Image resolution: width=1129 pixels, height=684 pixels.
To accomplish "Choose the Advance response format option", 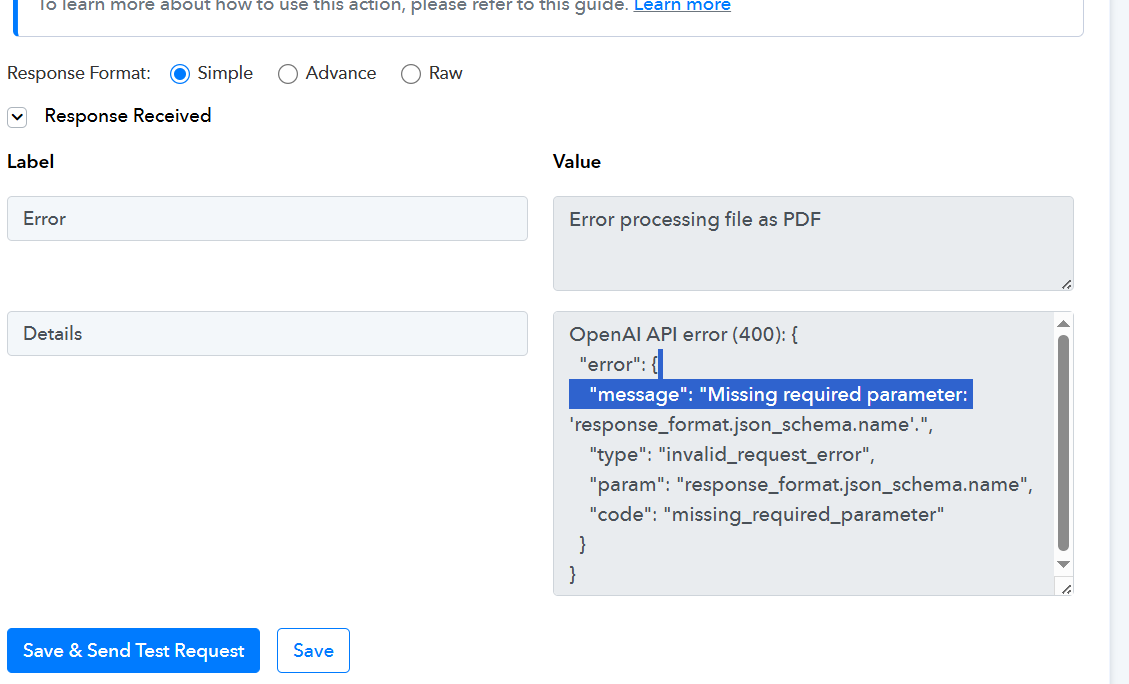I will (288, 74).
